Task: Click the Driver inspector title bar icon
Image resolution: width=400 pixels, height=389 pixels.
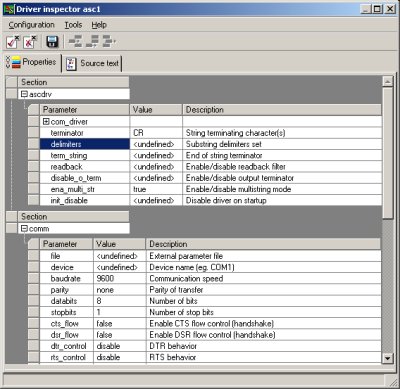Action: pos(9,9)
